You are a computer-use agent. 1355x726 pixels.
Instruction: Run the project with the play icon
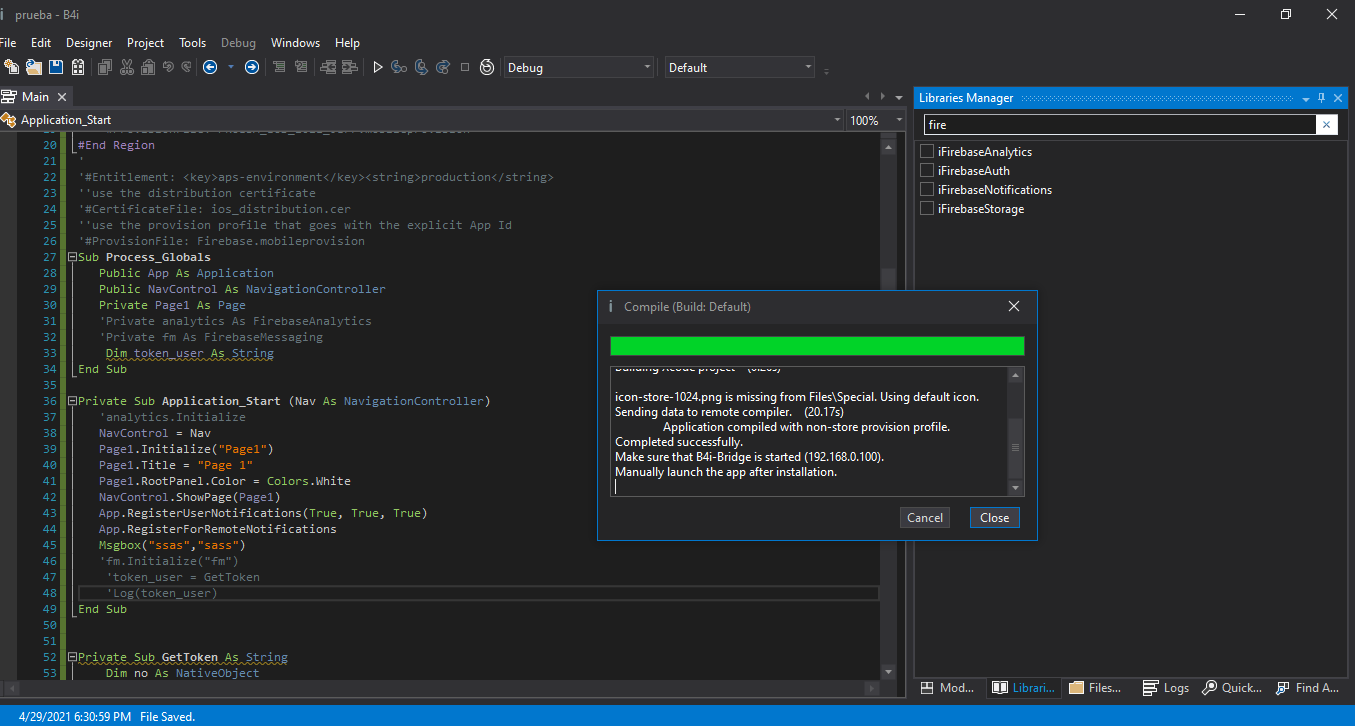click(x=378, y=67)
